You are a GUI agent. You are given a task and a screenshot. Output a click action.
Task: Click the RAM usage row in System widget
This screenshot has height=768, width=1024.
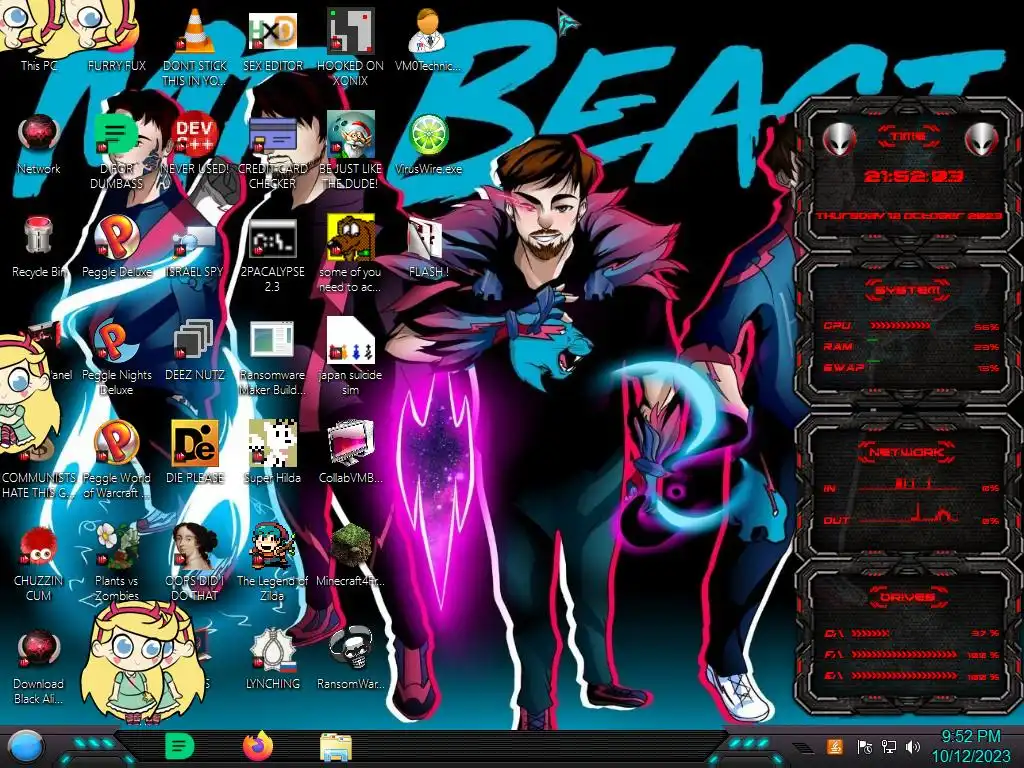click(x=911, y=347)
